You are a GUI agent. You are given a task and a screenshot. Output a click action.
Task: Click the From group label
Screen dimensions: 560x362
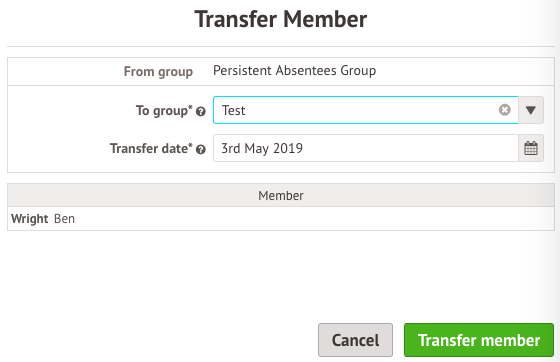(x=158, y=72)
